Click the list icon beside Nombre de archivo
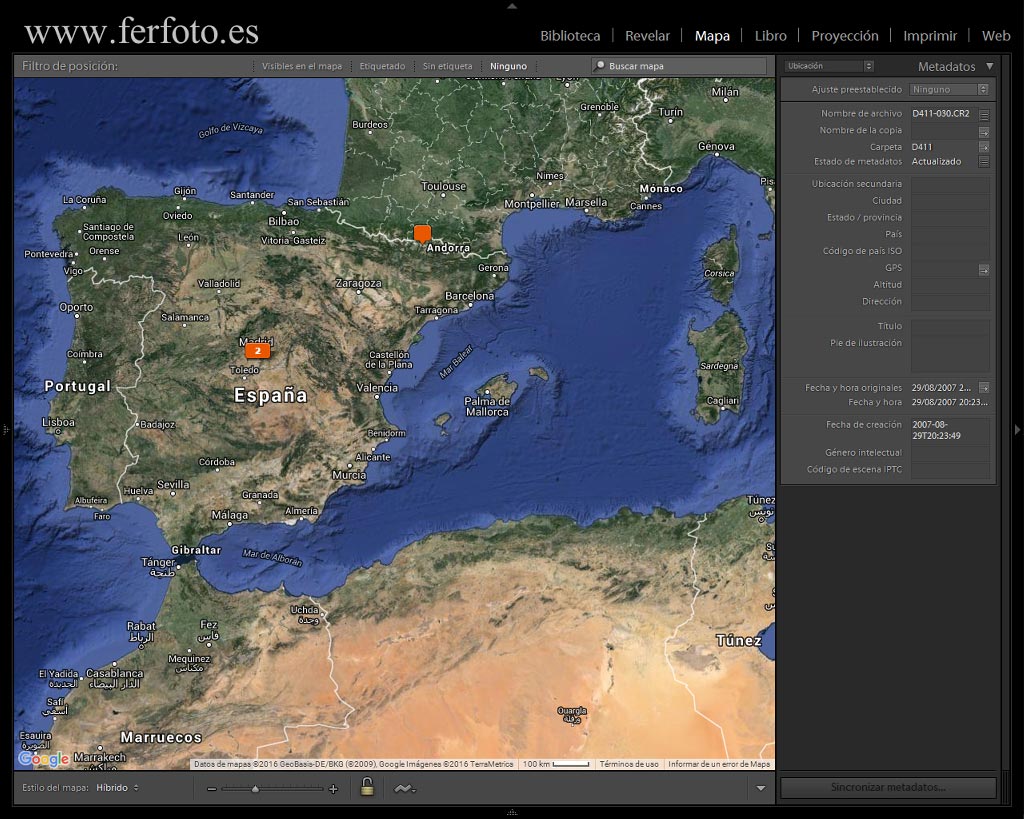This screenshot has height=819, width=1024. pos(984,115)
